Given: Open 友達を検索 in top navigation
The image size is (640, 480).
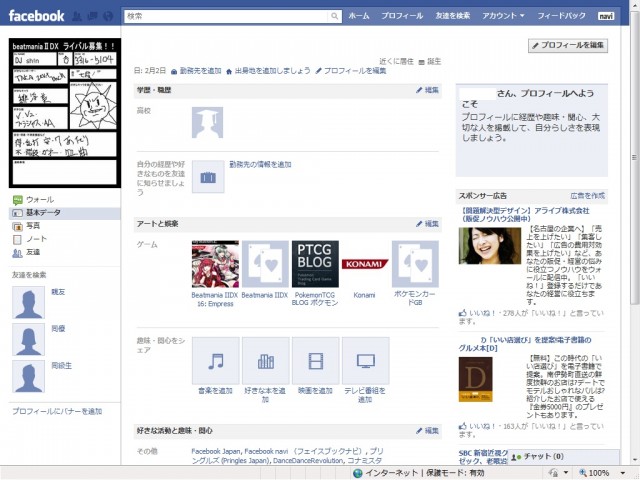Looking at the screenshot, I should 453,16.
